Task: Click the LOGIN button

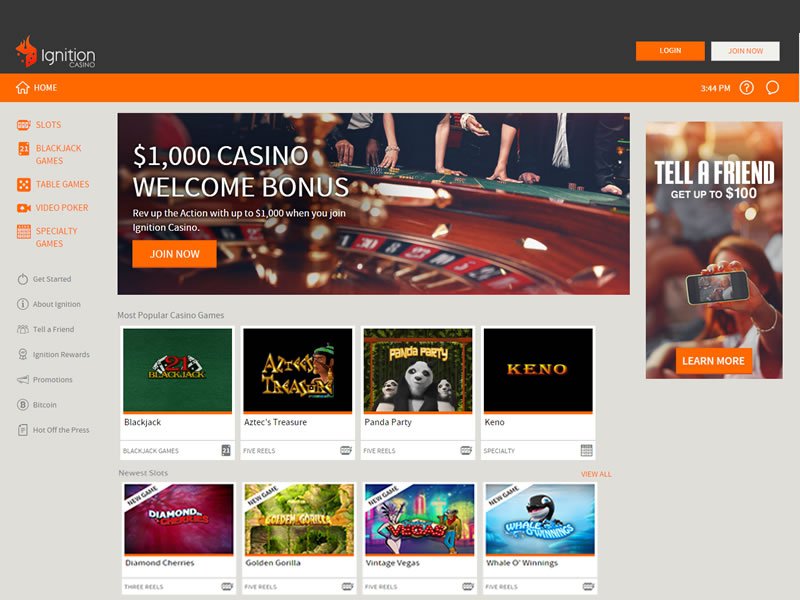Action: pyautogui.click(x=670, y=51)
